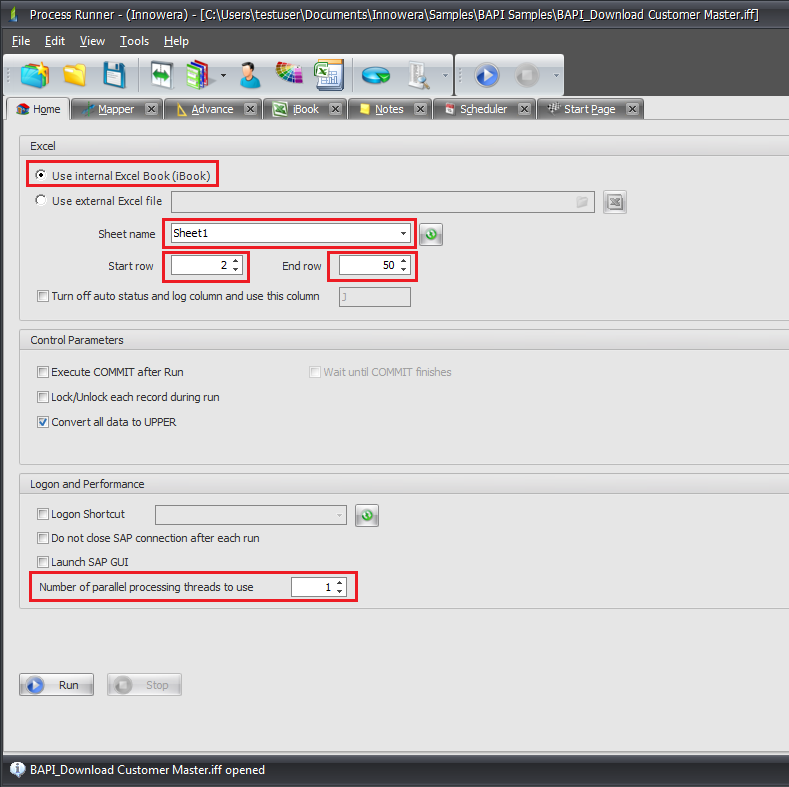Click the blue play run toolbar icon
Viewport: 789px width, 787px height.
[487, 75]
